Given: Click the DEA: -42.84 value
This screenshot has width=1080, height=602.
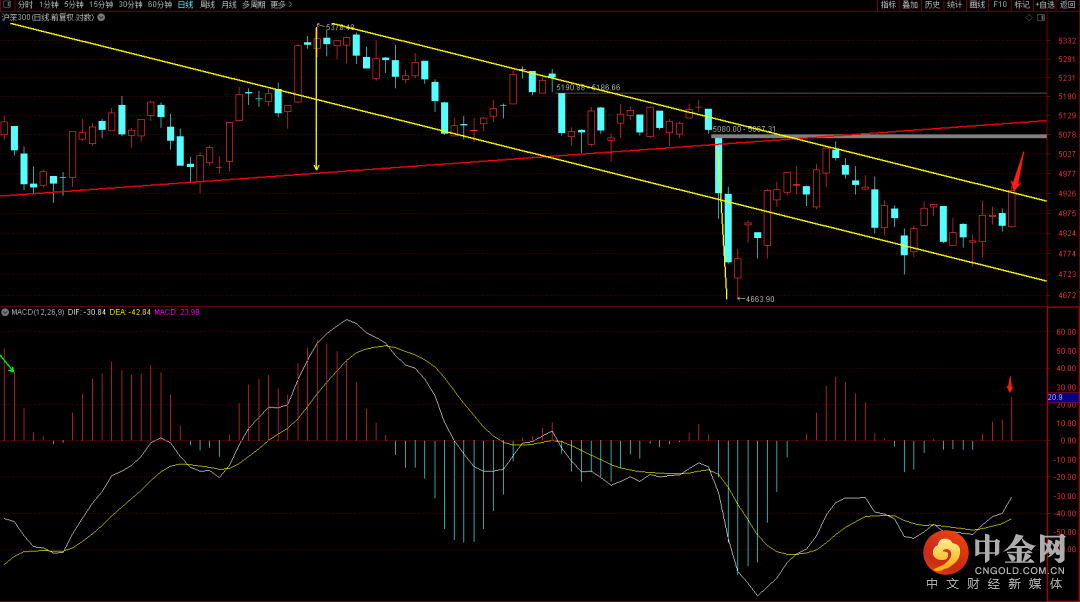Looking at the screenshot, I should (130, 312).
